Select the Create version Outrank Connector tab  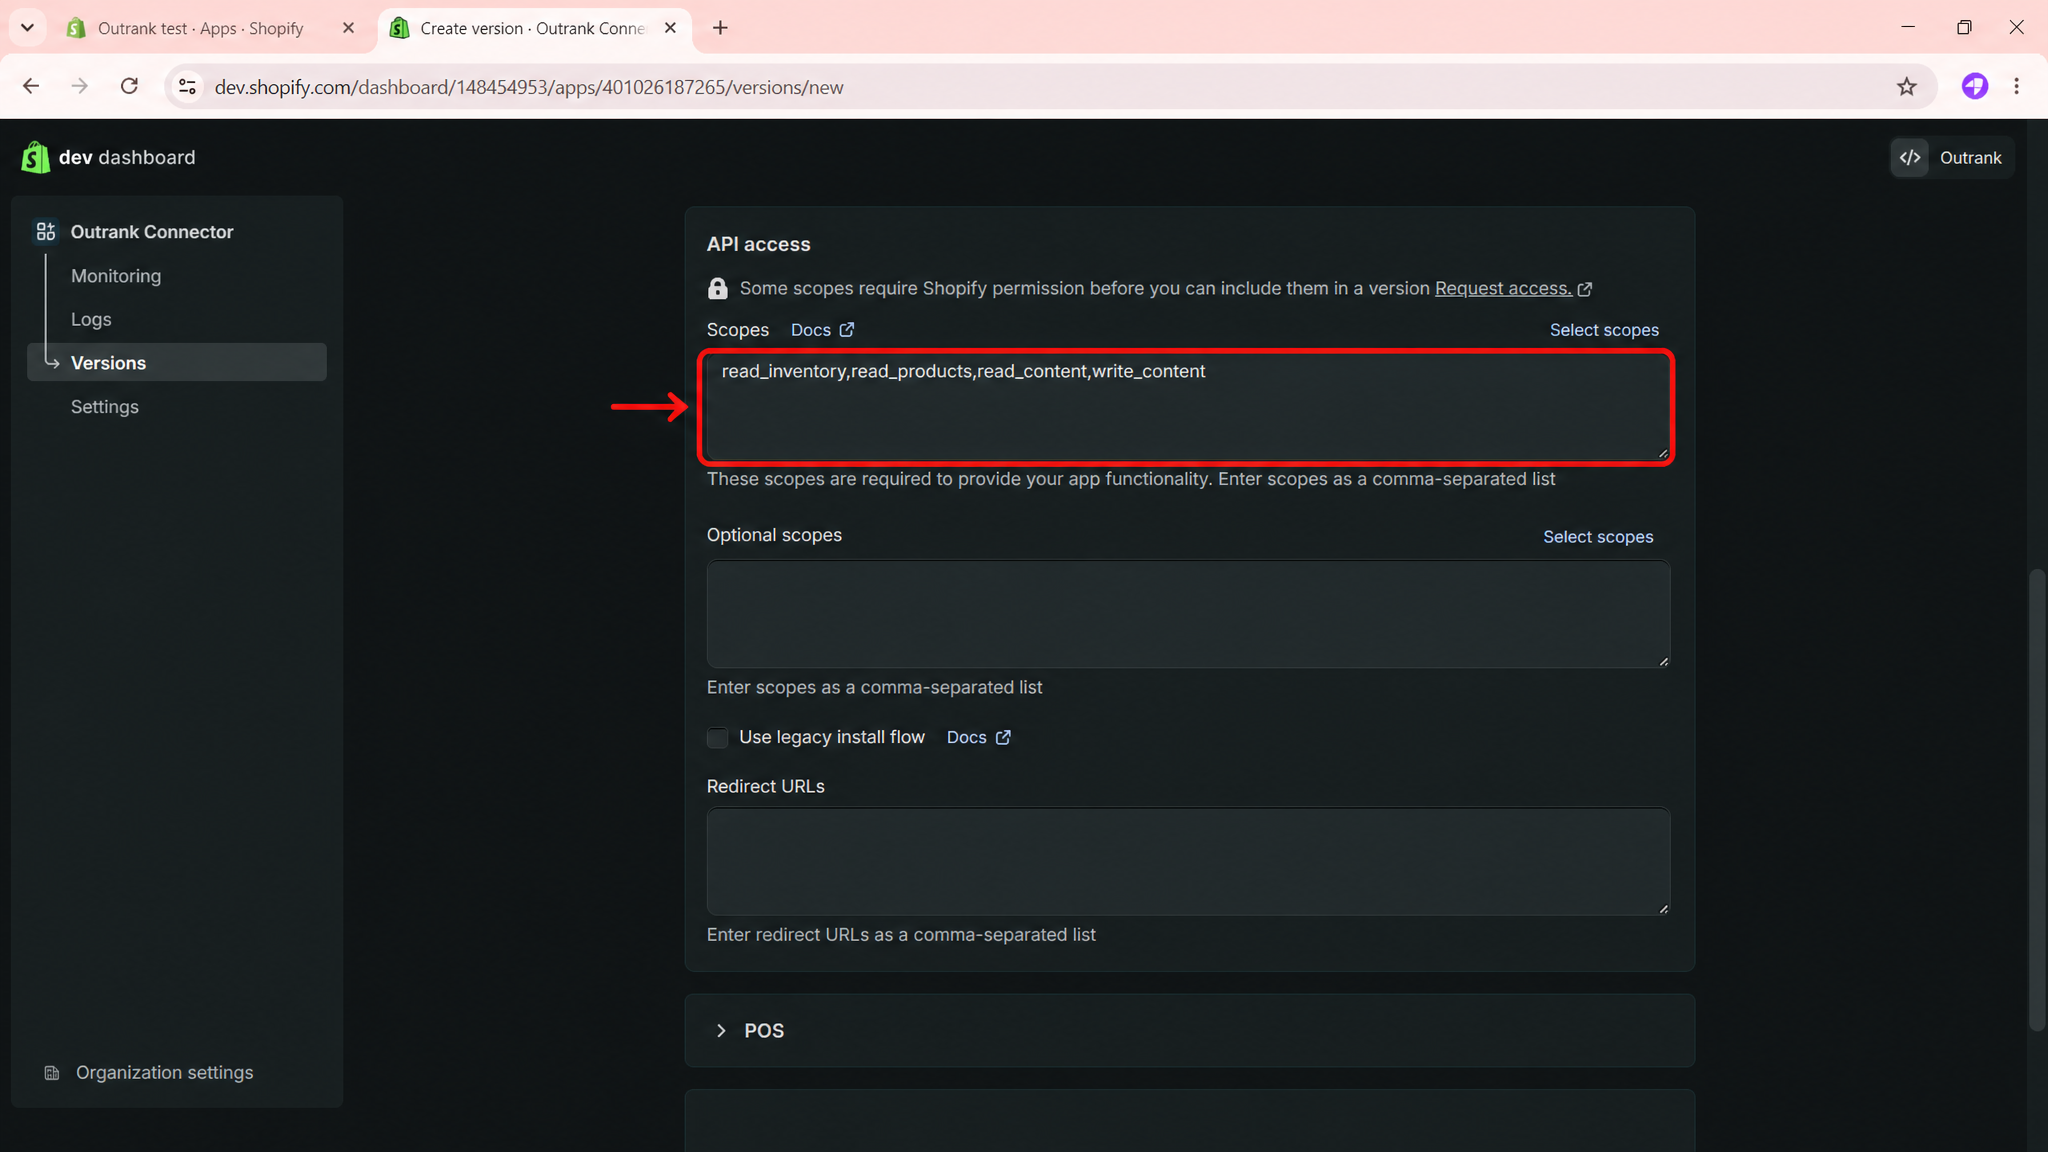[x=534, y=28]
